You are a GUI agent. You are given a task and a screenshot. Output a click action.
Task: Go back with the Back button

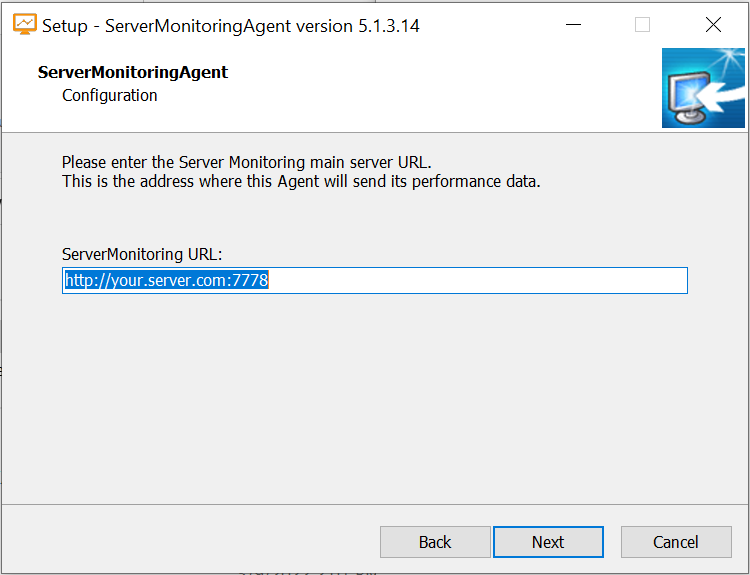tap(435, 542)
